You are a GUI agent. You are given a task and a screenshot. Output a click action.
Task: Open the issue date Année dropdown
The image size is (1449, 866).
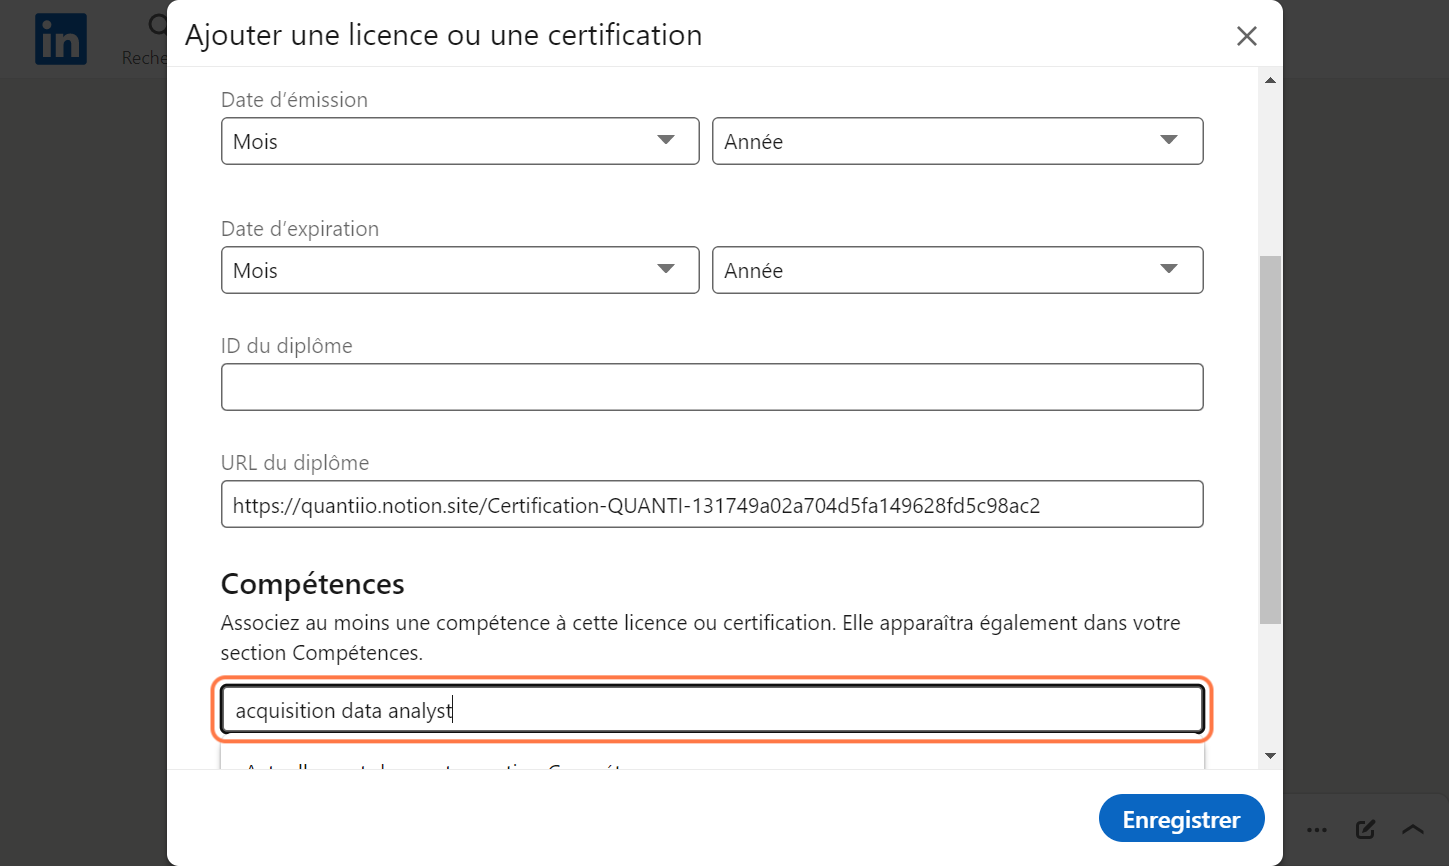tap(957, 141)
